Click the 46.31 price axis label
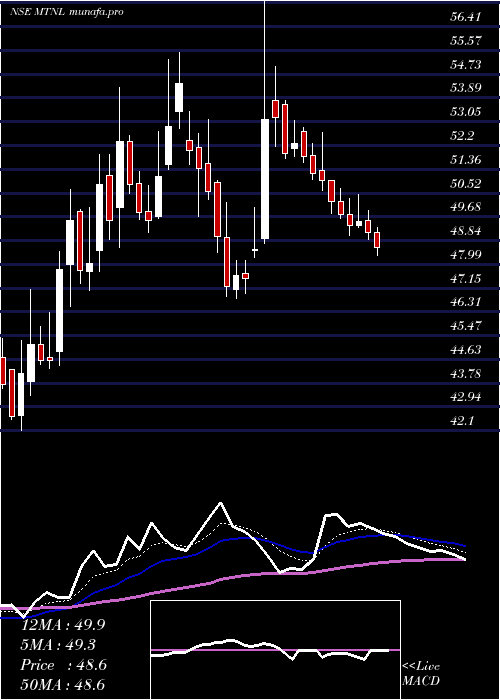The width and height of the screenshot is (500, 700). point(466,302)
